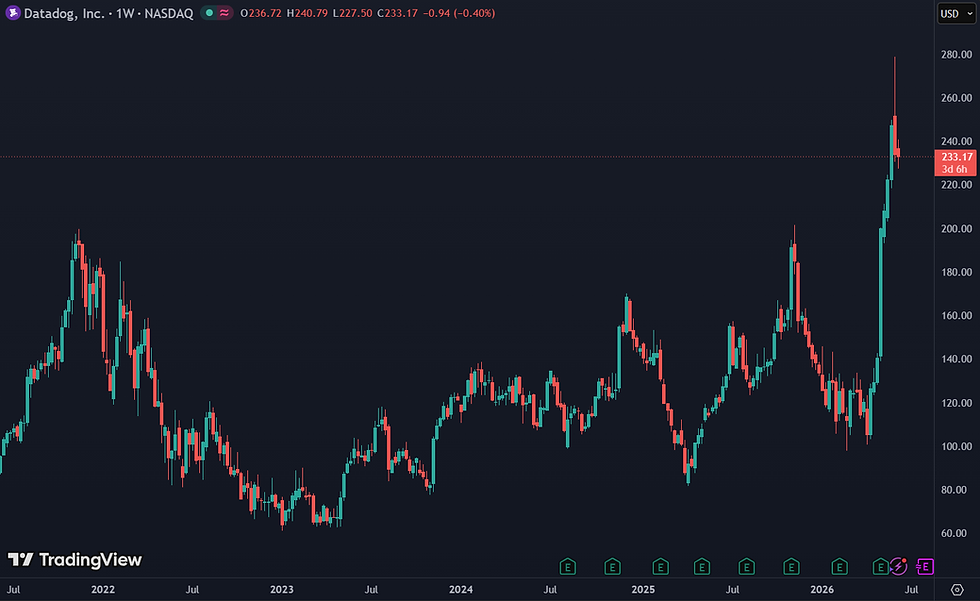Viewport: 980px width, 601px height.
Task: Open chart settings hexagon gear icon
Action: [x=957, y=590]
